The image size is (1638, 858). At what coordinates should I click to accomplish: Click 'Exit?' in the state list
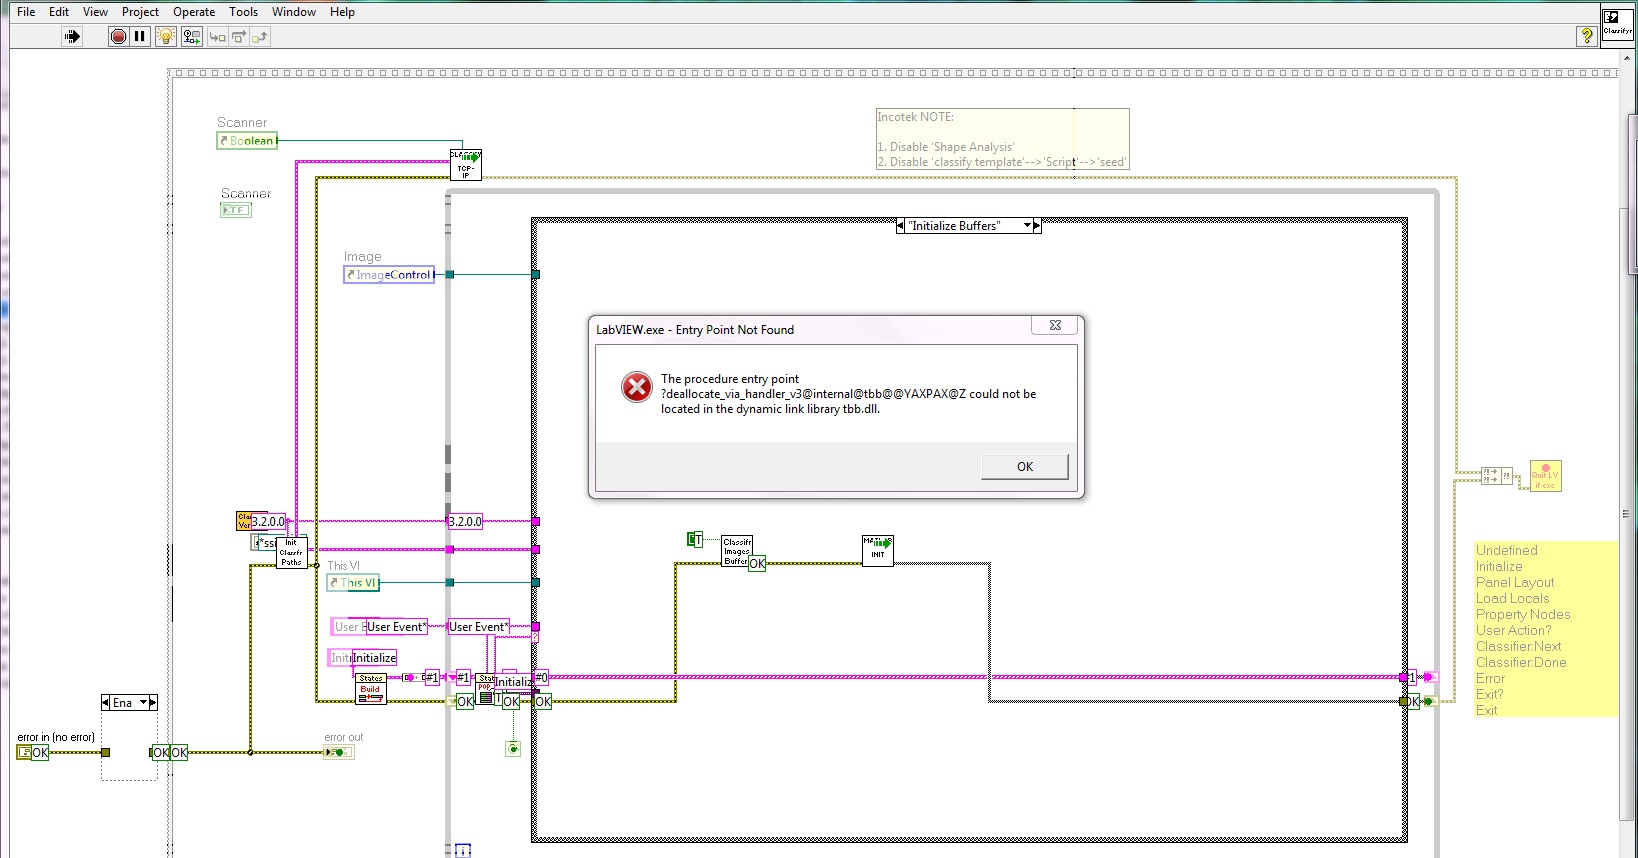click(1490, 694)
